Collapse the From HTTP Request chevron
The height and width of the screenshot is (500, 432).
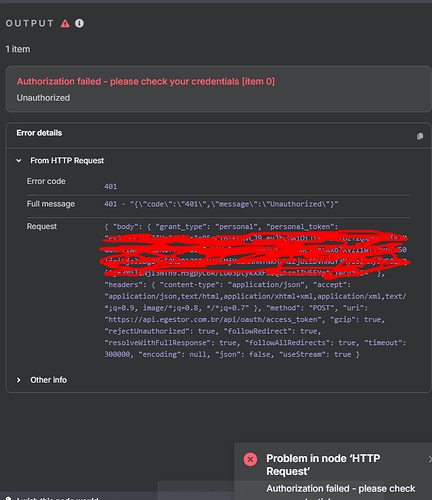point(19,161)
